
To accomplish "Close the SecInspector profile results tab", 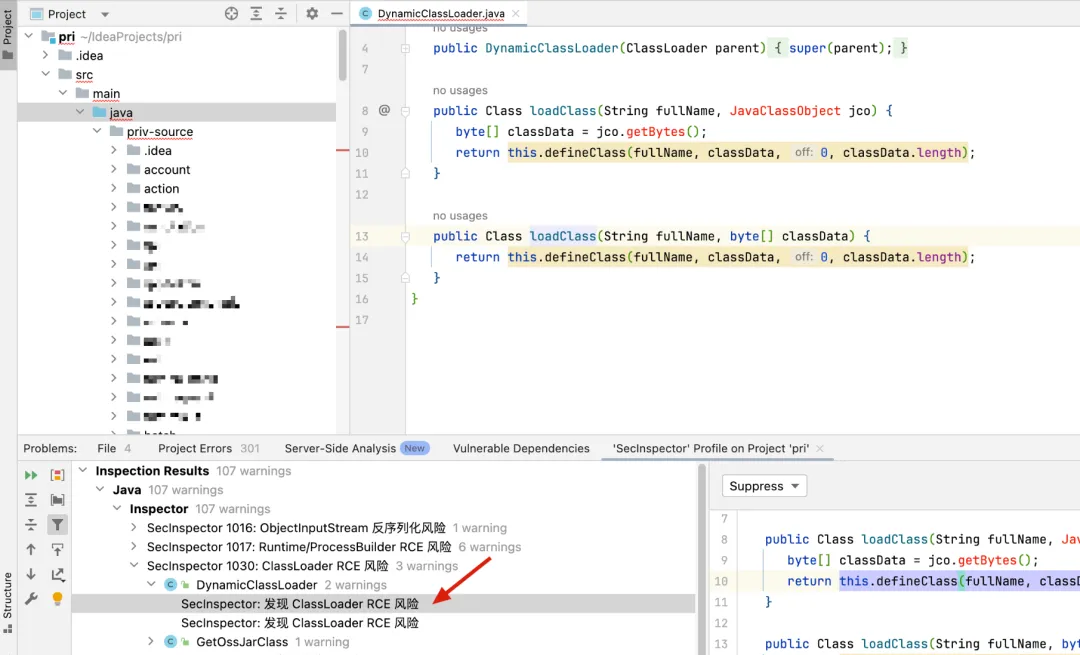I will pyautogui.click(x=820, y=448).
